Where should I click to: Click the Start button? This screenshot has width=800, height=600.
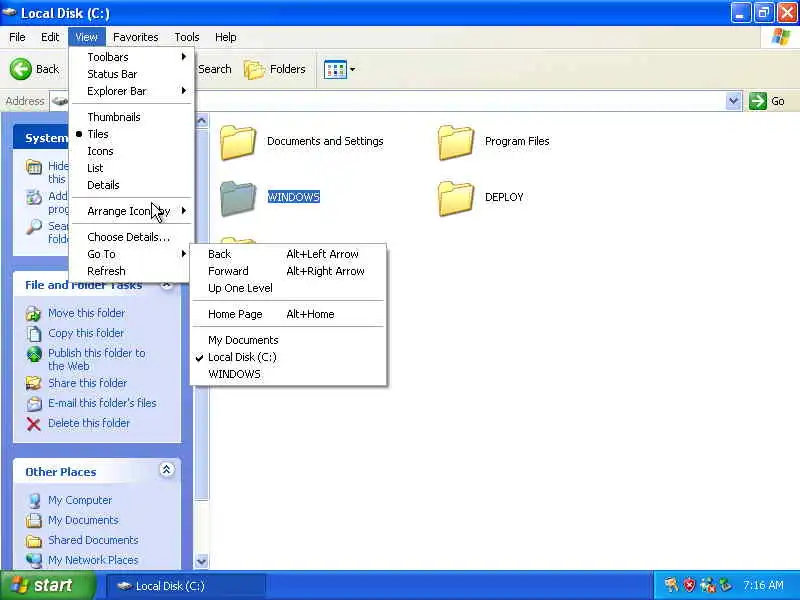pos(48,585)
